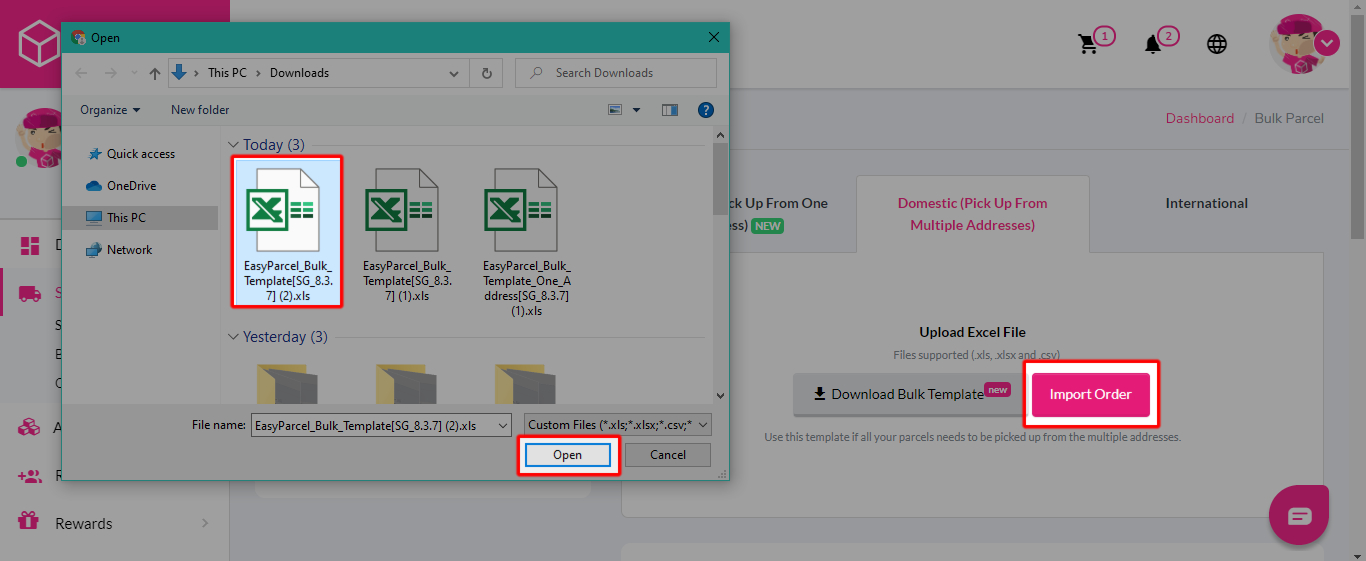Open the user avatar menu arrow
Screen dimensions: 1366x561
tap(1327, 43)
